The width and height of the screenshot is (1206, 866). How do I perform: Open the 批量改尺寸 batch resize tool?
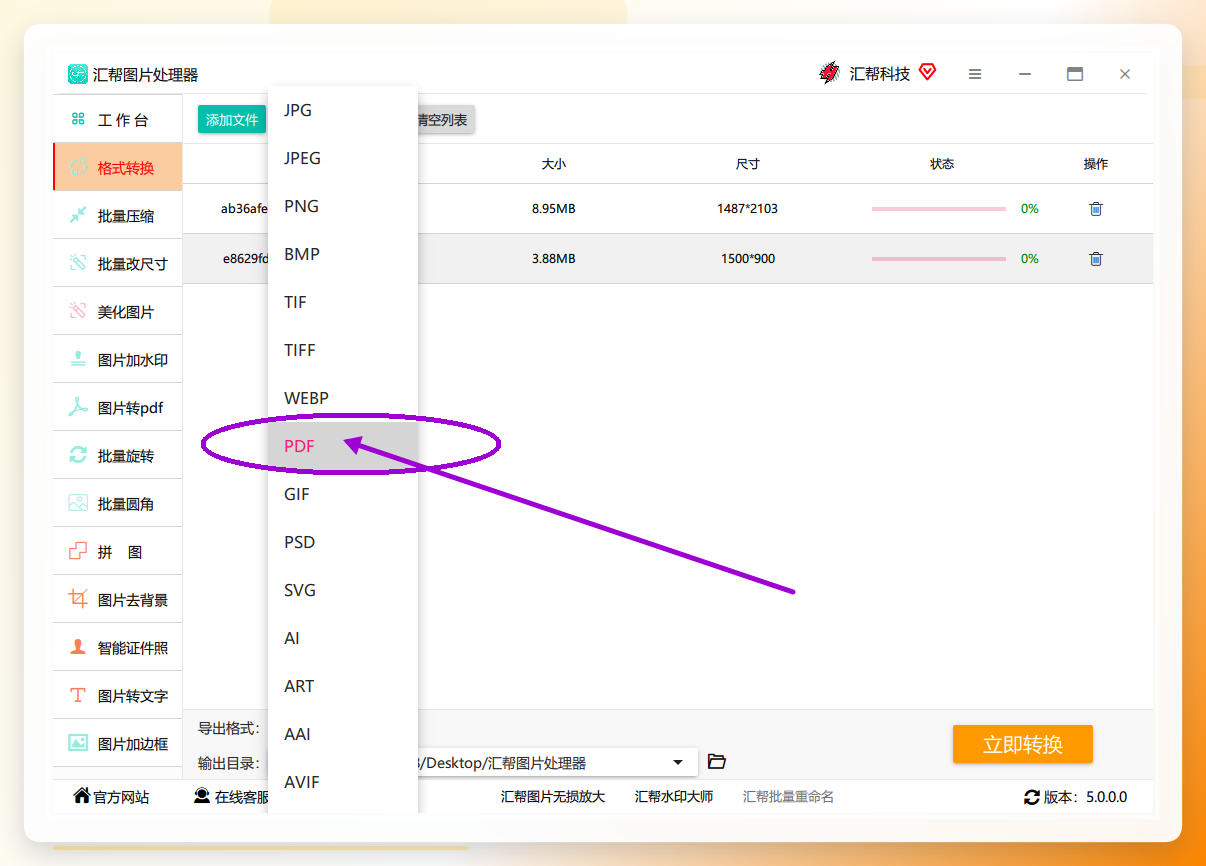[117, 264]
